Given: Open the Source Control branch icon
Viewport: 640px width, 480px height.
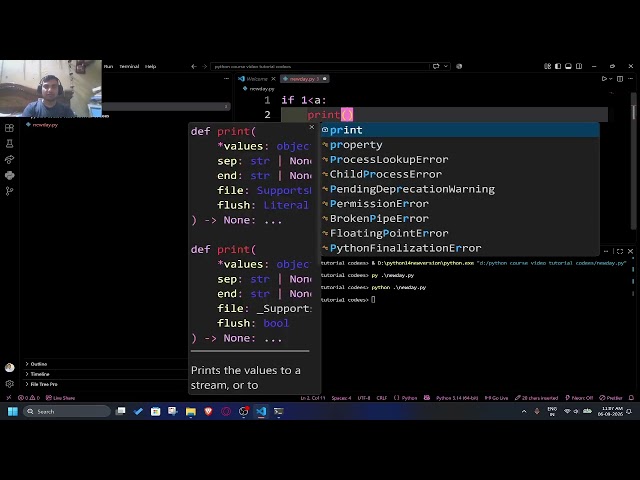Looking at the screenshot, I should pos(9,191).
